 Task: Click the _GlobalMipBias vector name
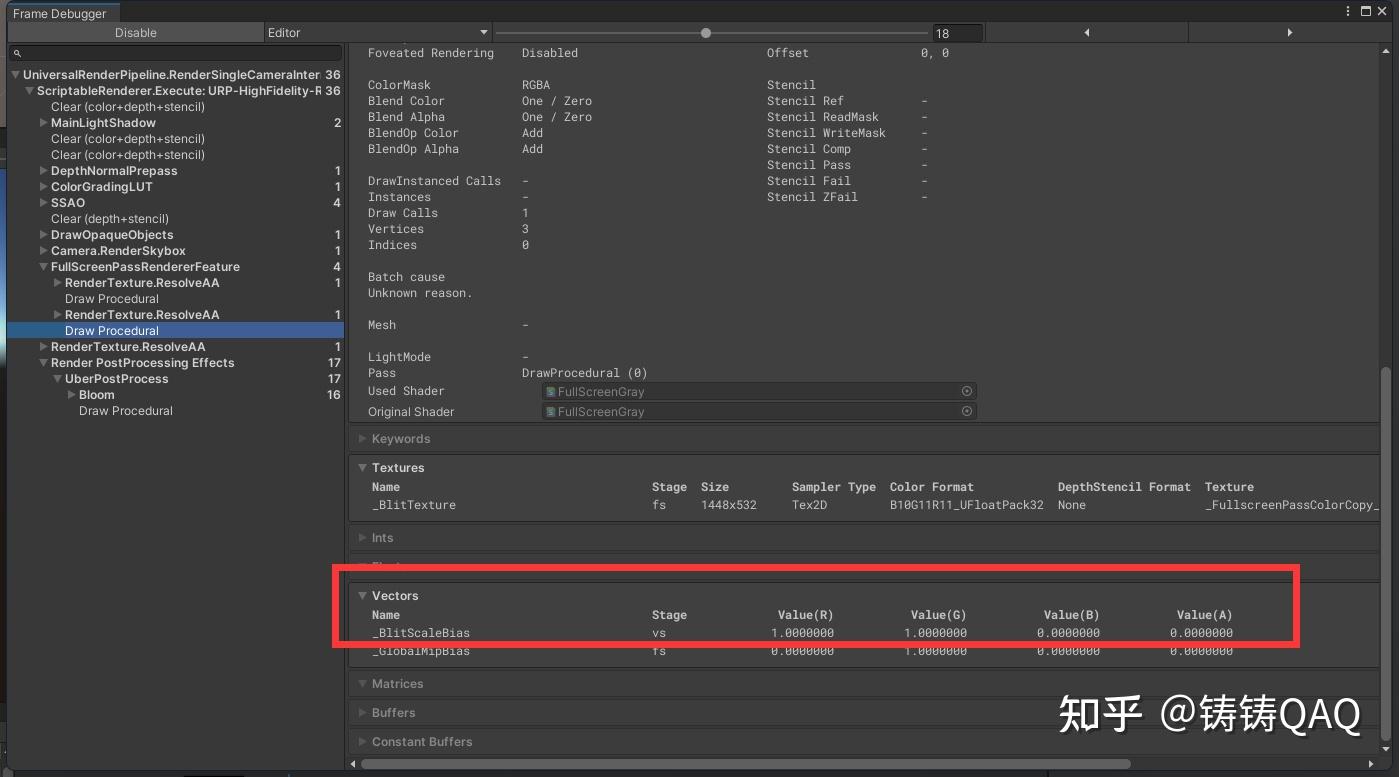click(421, 651)
